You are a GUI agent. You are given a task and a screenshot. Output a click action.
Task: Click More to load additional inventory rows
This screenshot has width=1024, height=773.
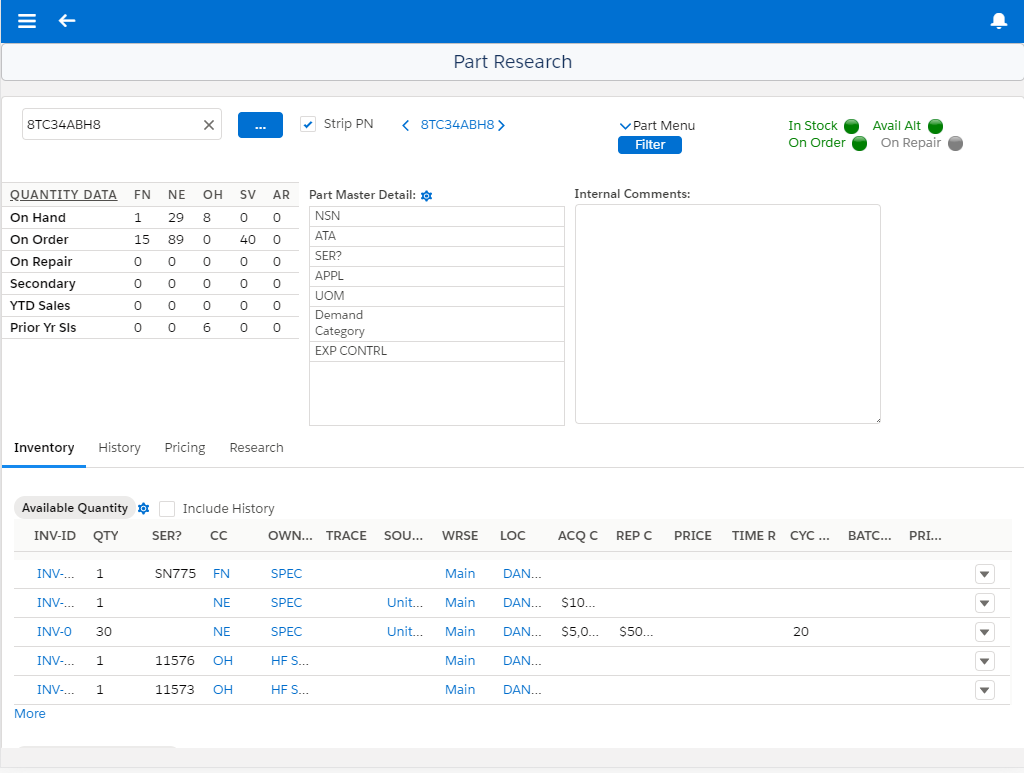click(x=29, y=713)
